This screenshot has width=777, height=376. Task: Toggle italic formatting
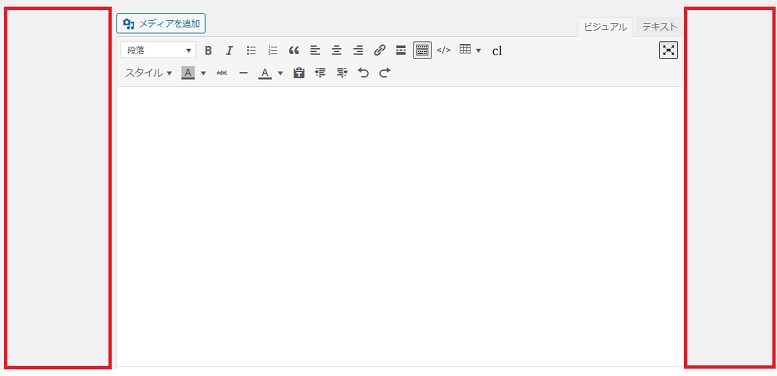(x=229, y=50)
